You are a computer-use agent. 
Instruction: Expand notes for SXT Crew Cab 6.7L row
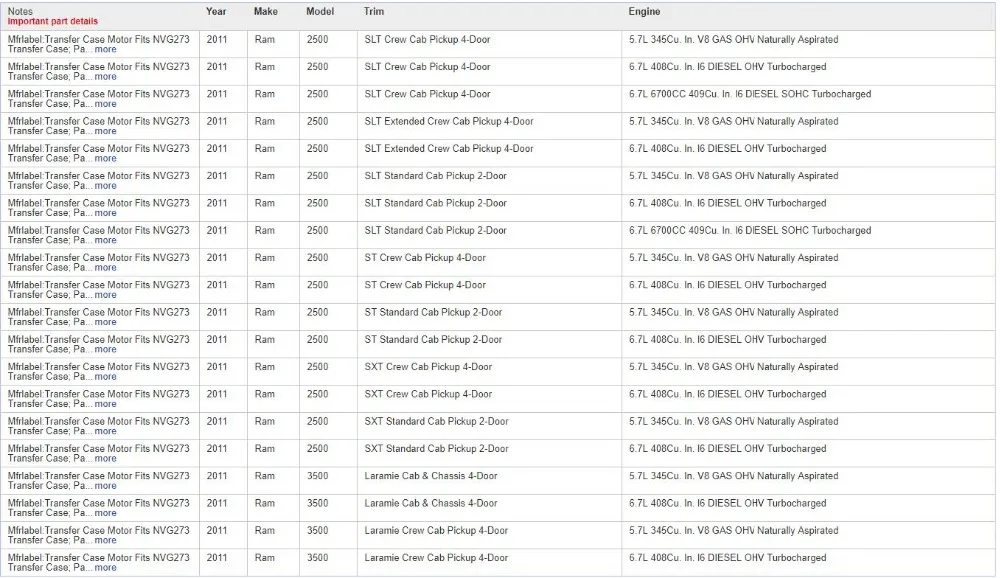pos(105,404)
